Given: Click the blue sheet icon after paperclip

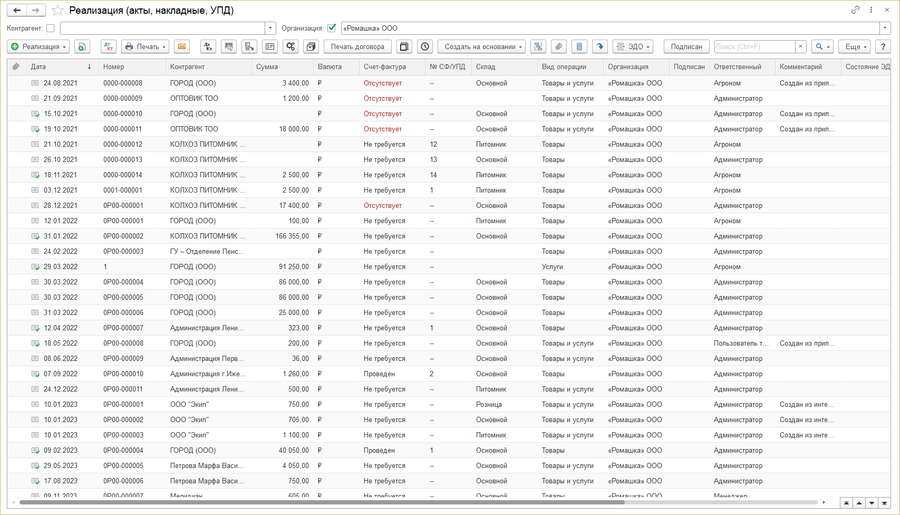Looking at the screenshot, I should click(x=579, y=47).
